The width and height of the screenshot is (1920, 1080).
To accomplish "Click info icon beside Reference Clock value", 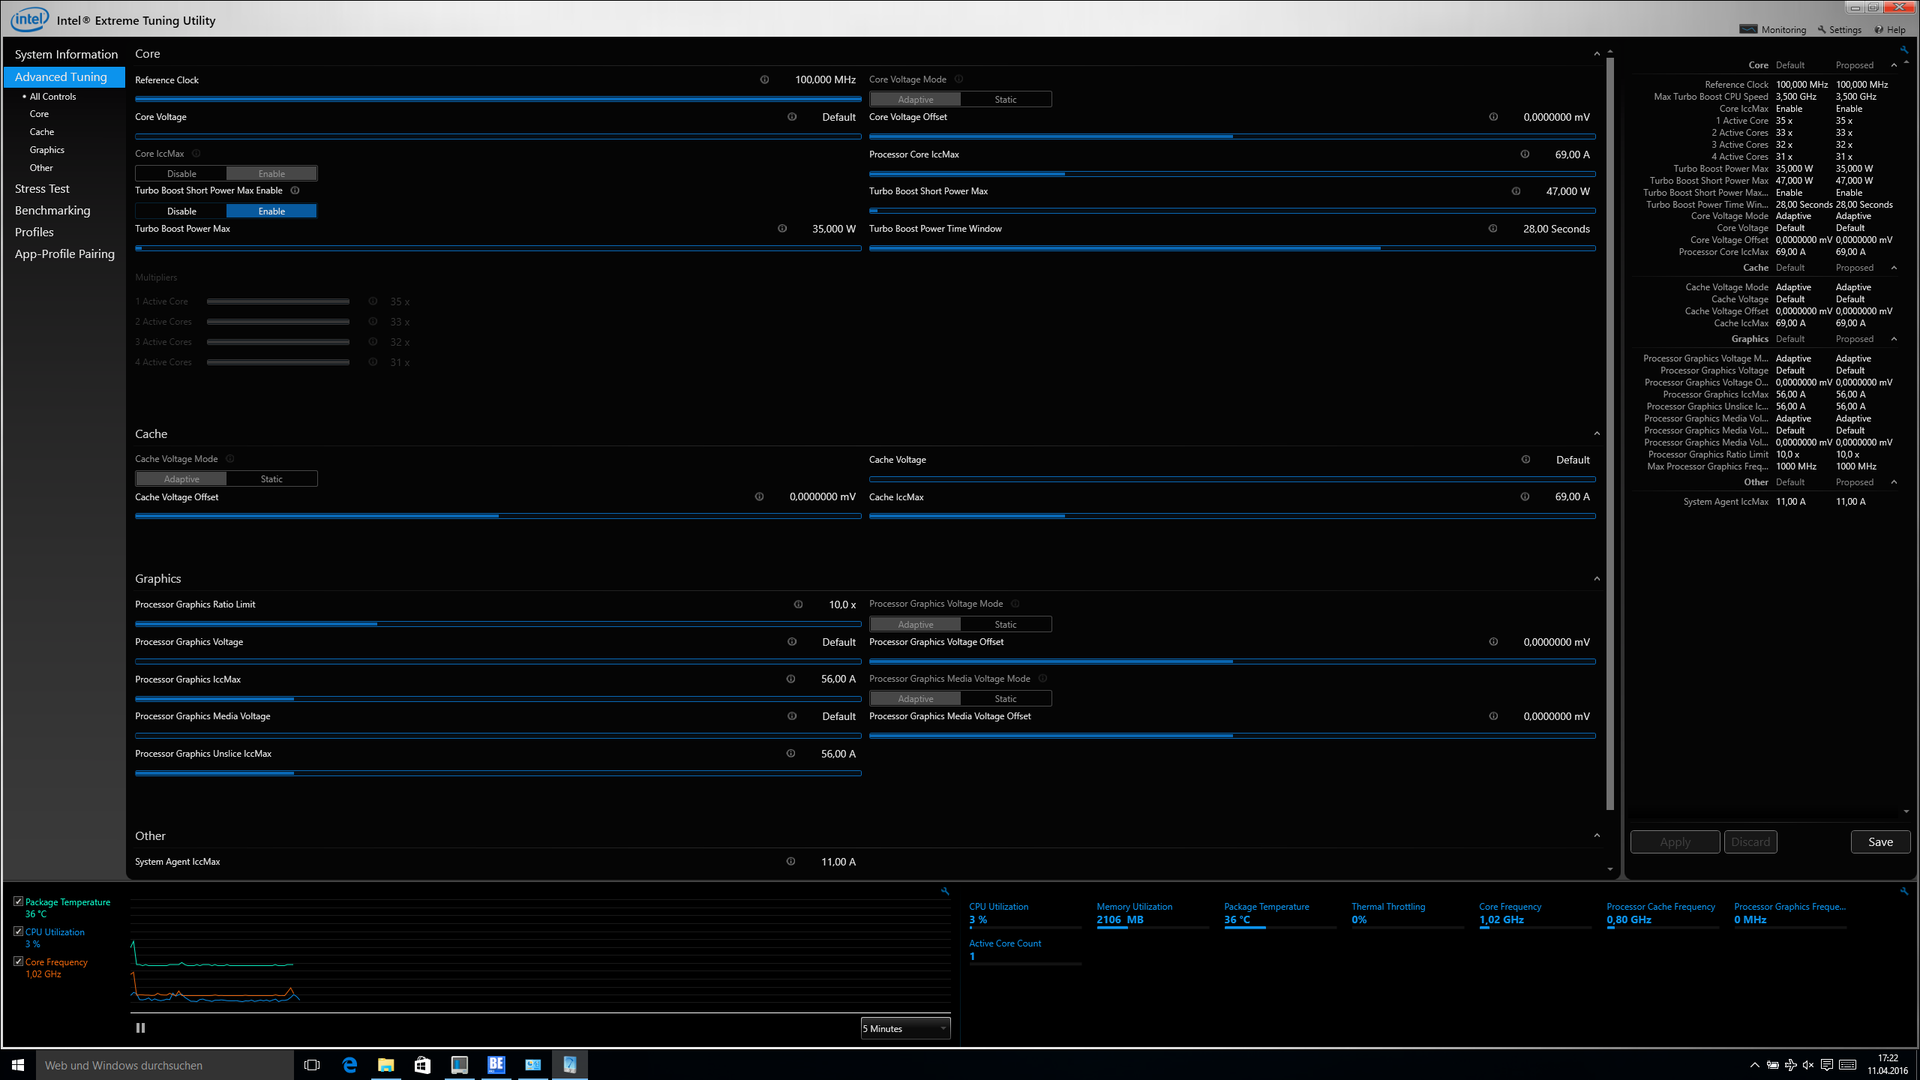I will click(764, 80).
